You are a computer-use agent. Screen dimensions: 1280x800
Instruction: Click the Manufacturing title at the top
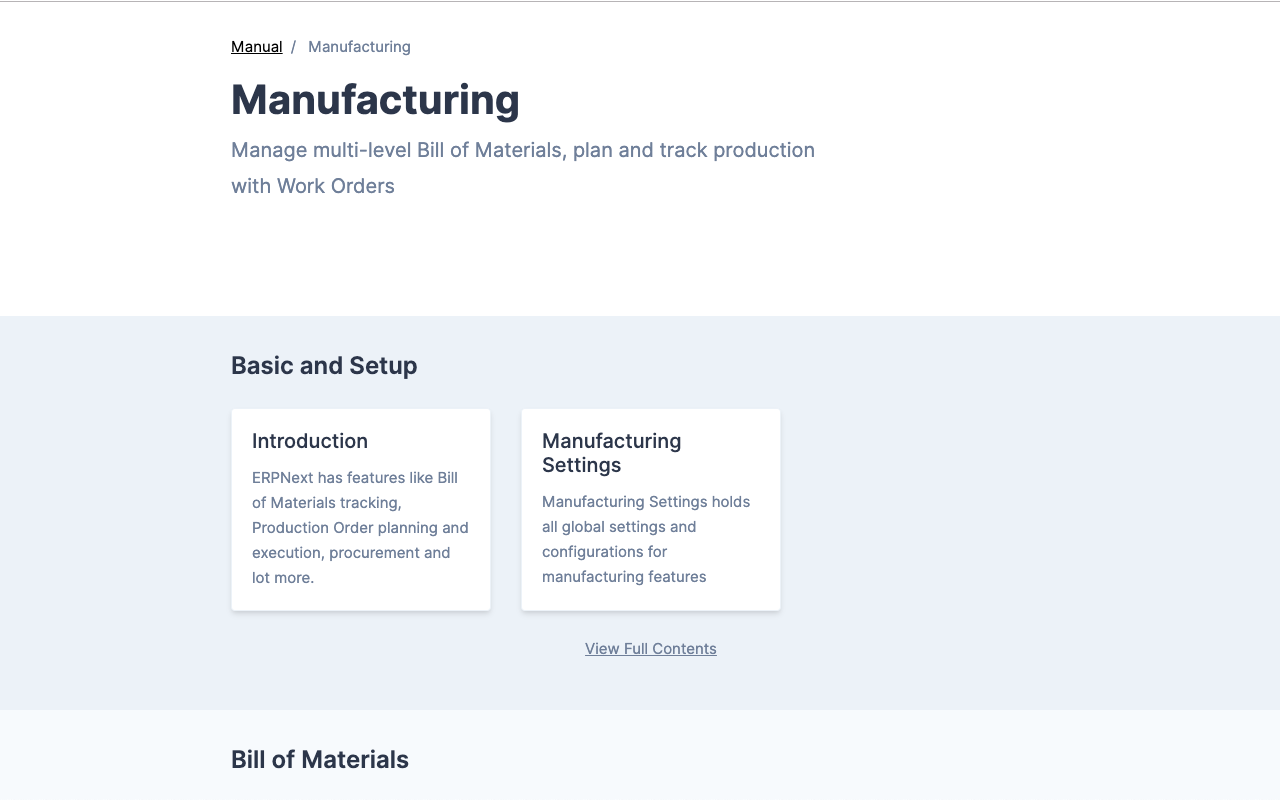(x=375, y=100)
